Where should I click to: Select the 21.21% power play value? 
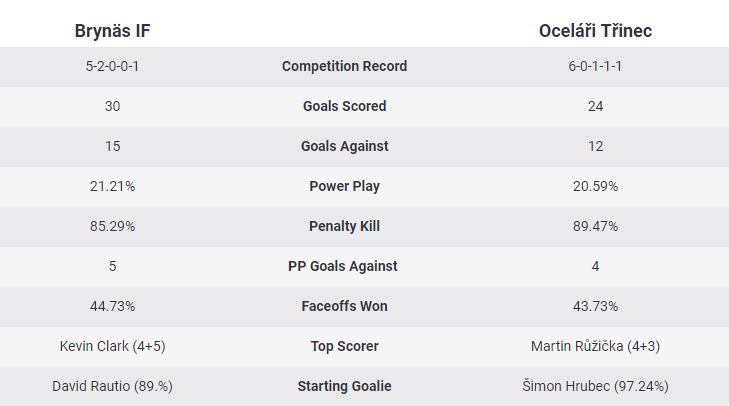112,186
